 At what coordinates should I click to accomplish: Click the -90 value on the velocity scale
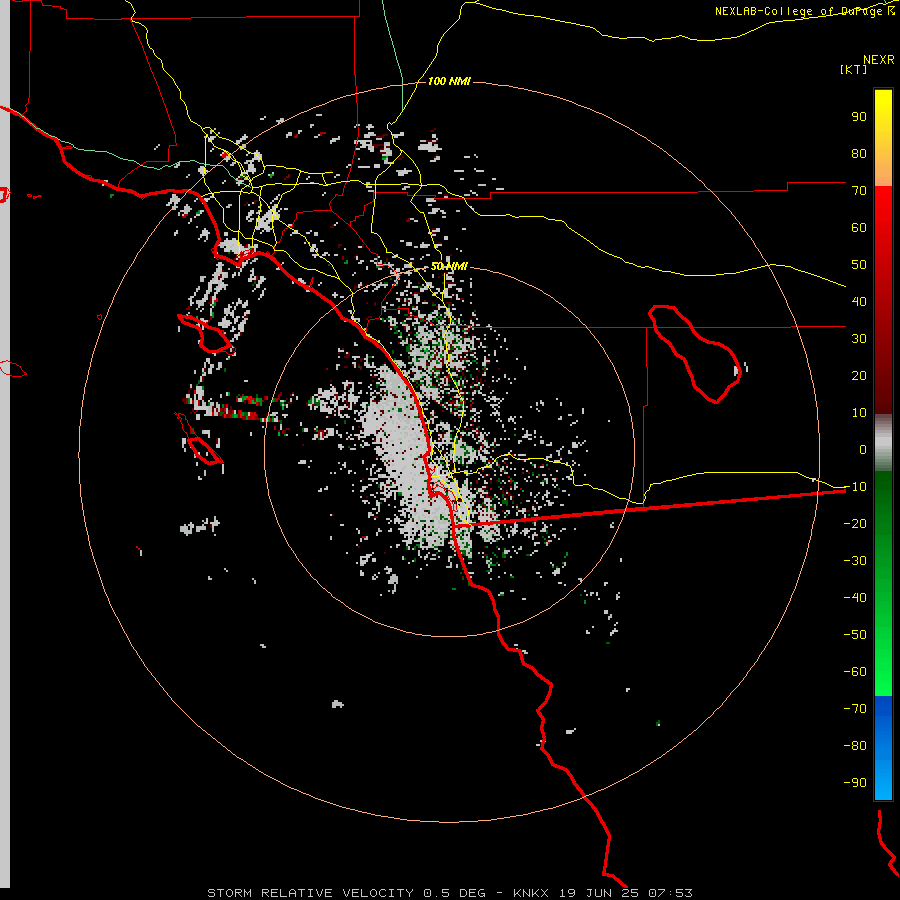tap(855, 782)
